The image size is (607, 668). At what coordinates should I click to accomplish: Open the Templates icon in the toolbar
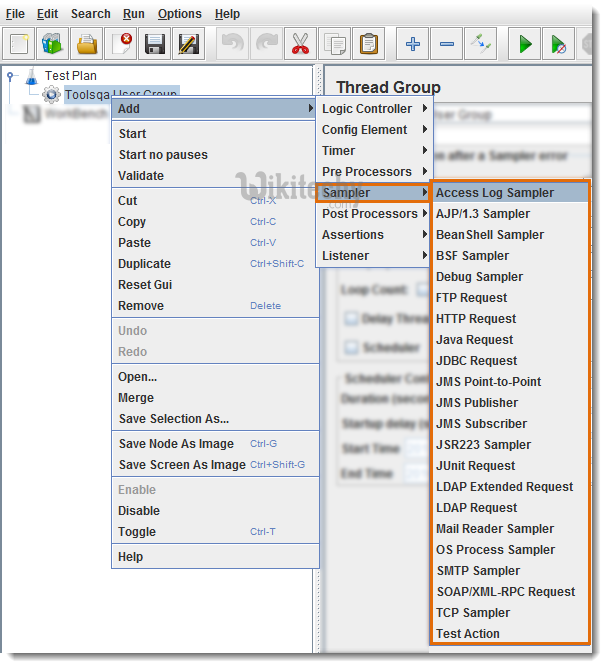(52, 44)
